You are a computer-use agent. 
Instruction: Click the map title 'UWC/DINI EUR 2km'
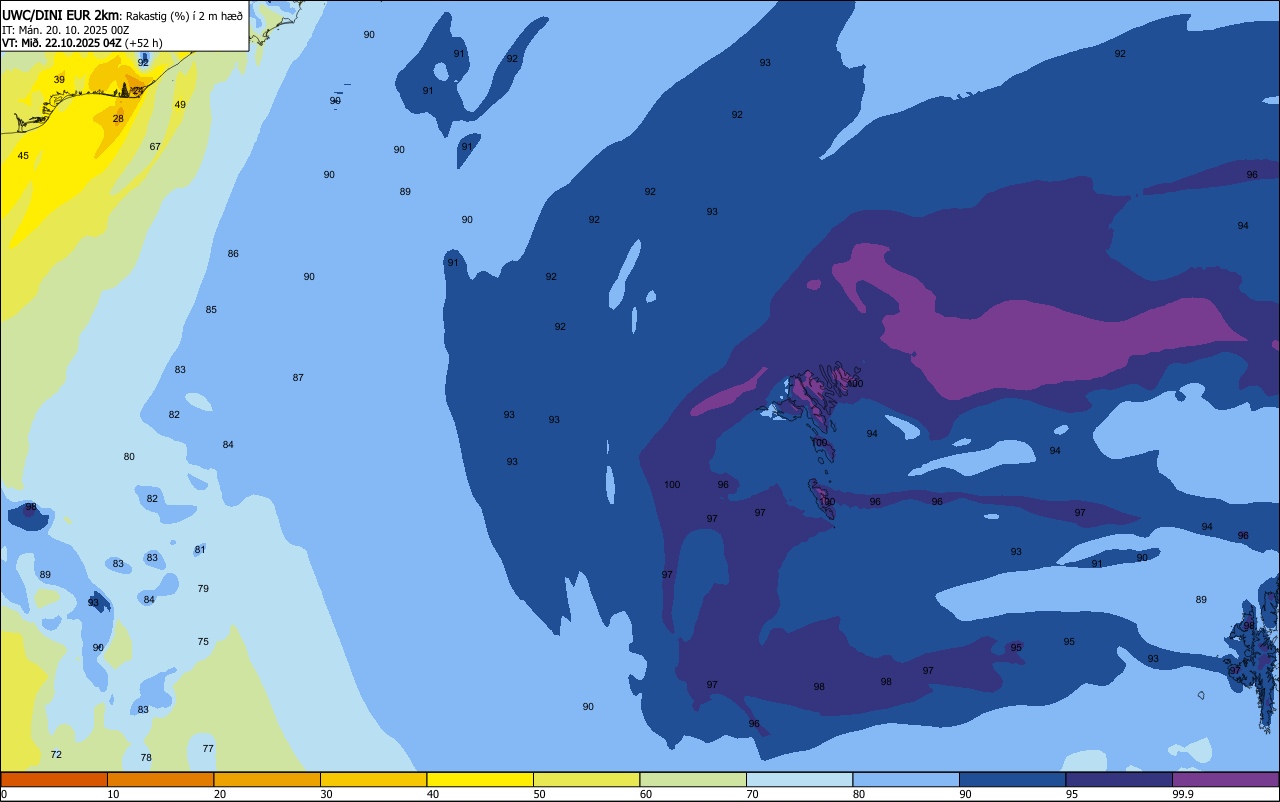pyautogui.click(x=60, y=15)
